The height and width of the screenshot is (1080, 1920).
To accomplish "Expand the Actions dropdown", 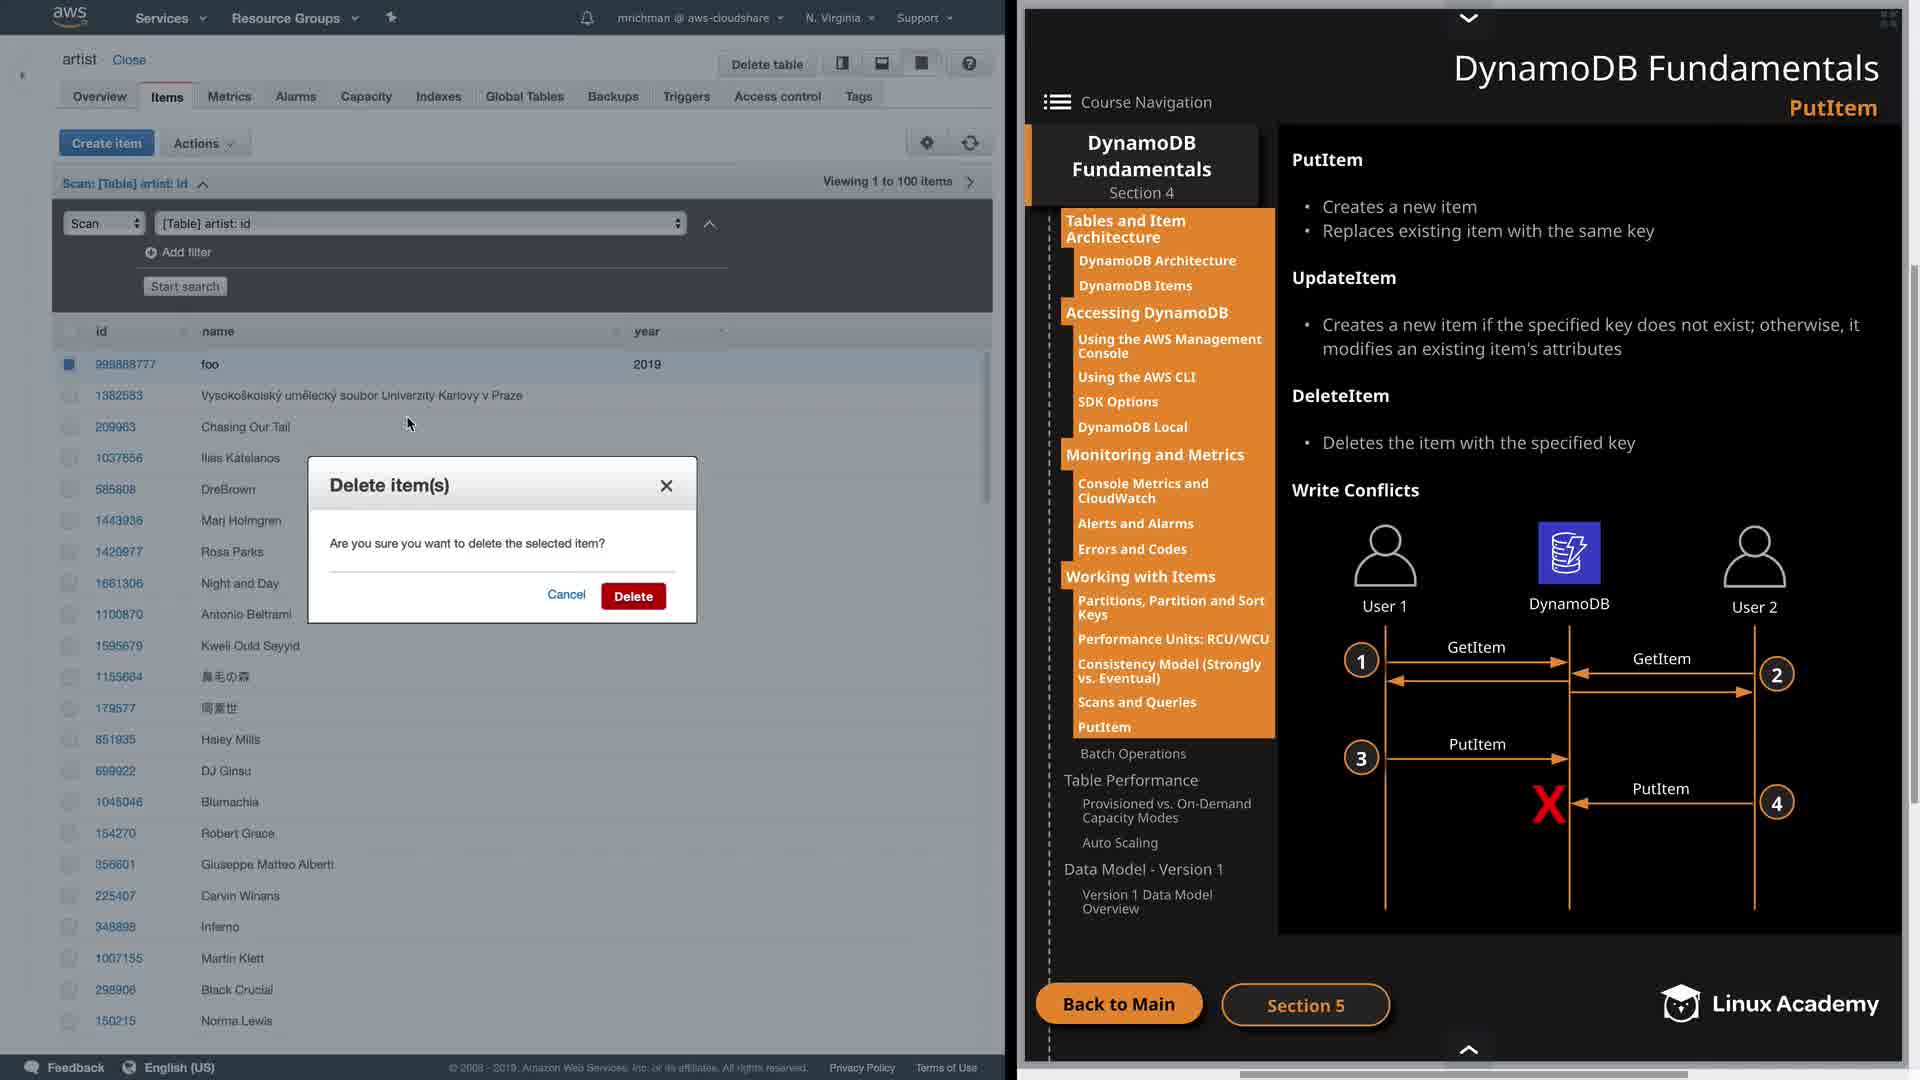I will click(x=204, y=143).
